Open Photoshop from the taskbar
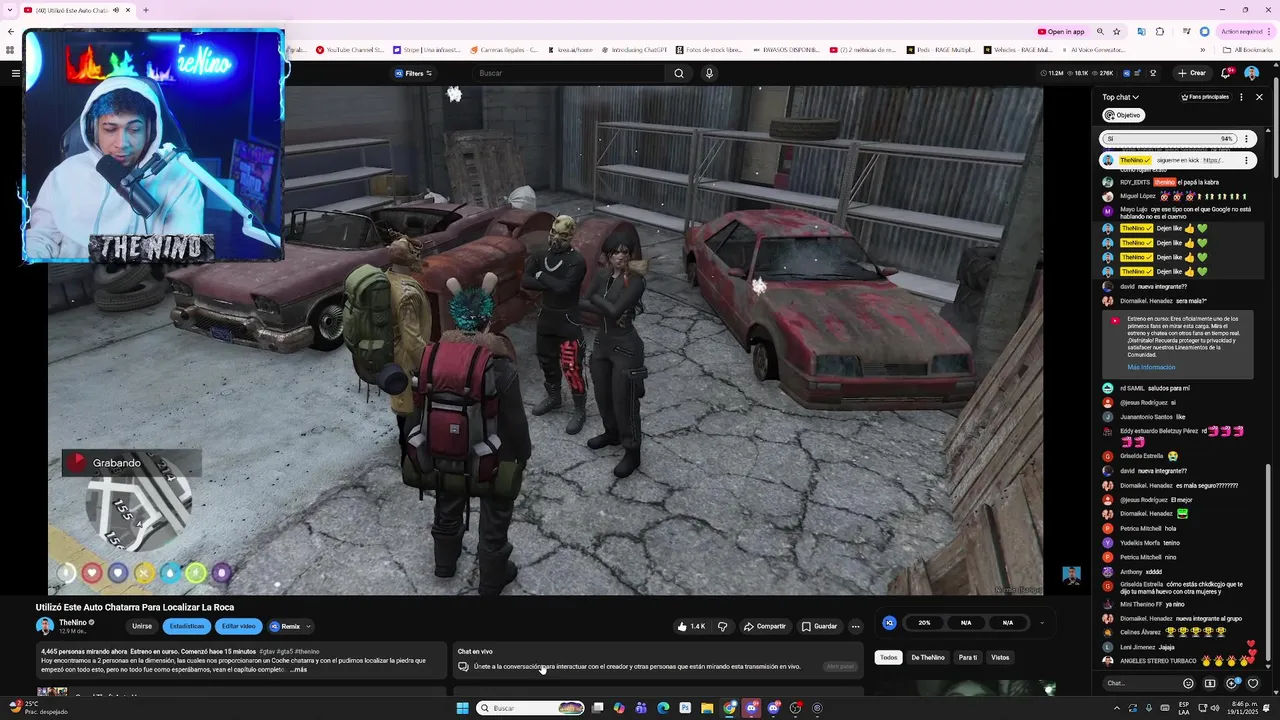1280x720 pixels. coord(685,708)
